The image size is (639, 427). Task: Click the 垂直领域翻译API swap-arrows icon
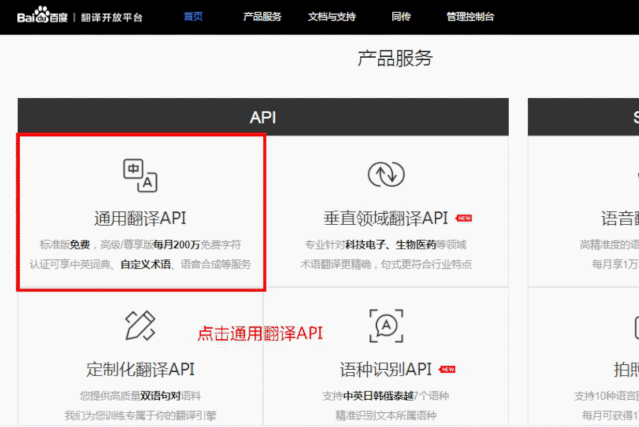pos(386,174)
